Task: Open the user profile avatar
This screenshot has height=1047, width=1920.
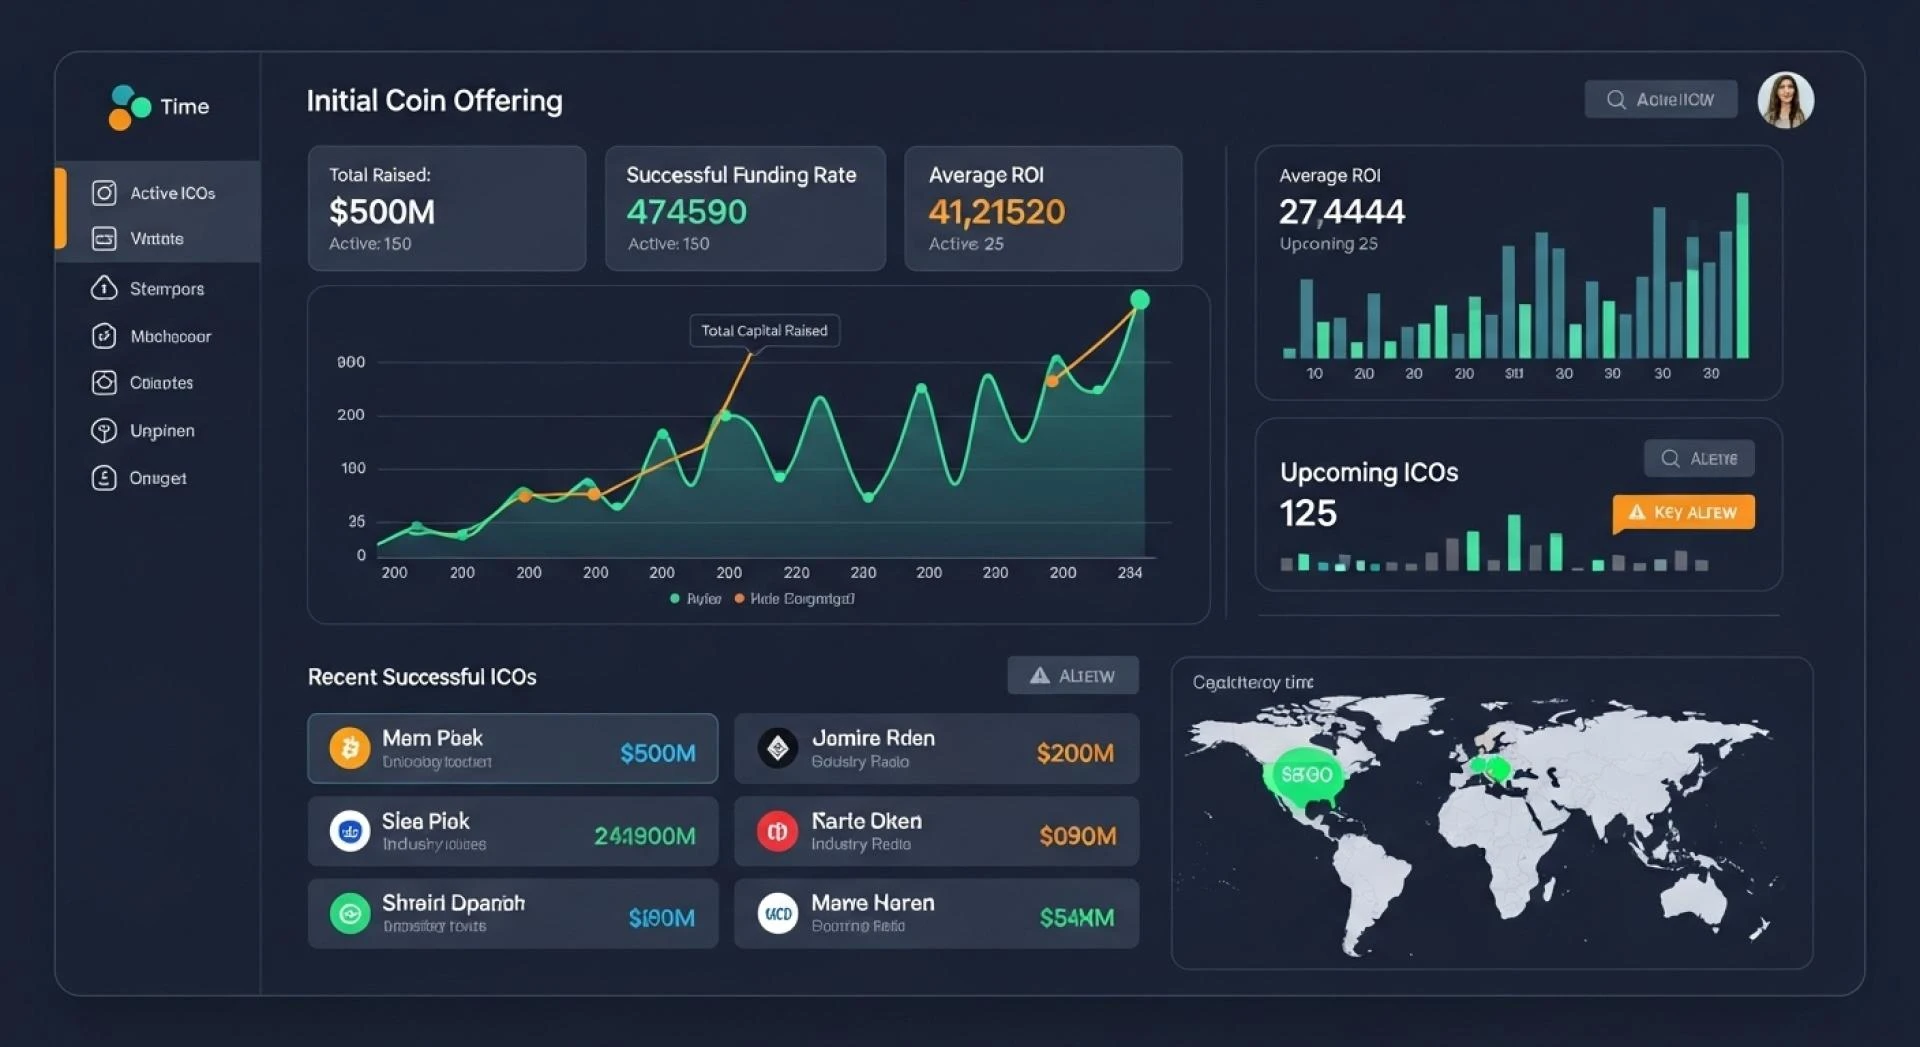Action: pos(1785,100)
